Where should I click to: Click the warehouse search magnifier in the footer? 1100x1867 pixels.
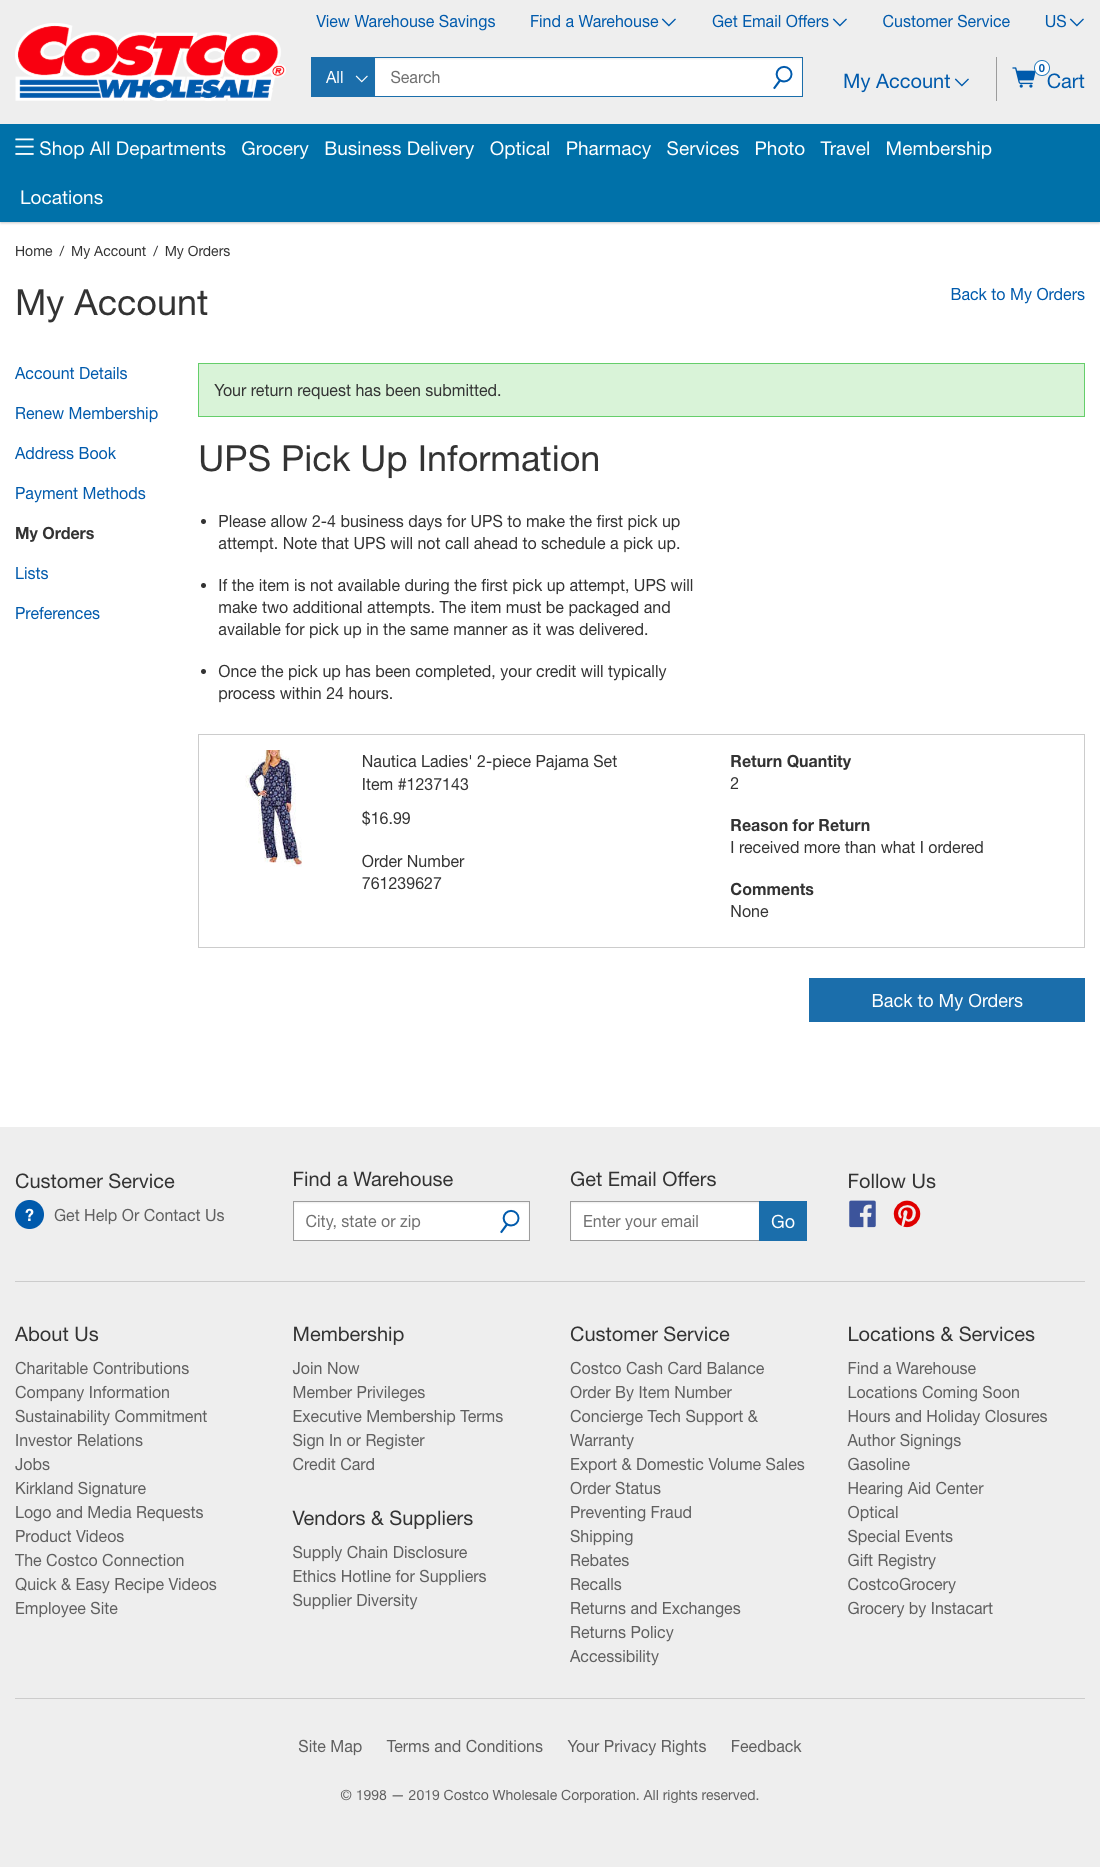click(509, 1221)
